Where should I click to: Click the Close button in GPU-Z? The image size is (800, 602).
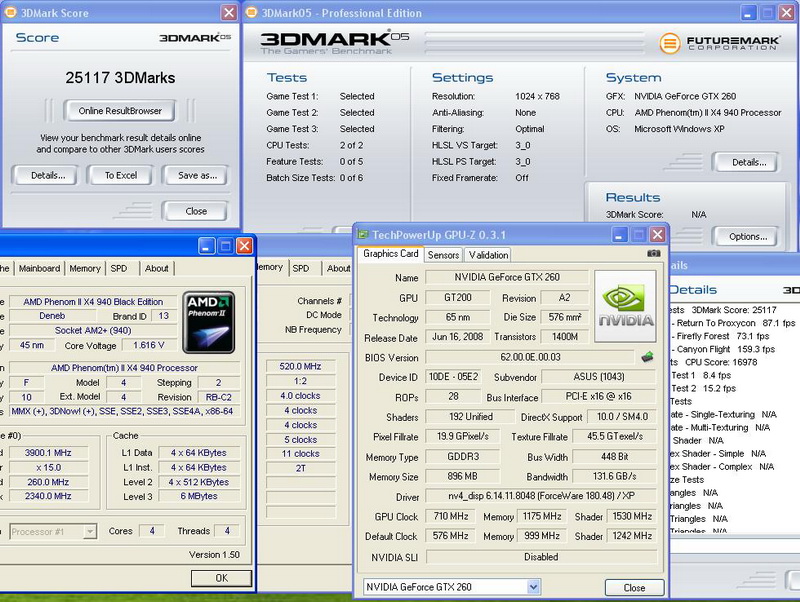[x=634, y=588]
